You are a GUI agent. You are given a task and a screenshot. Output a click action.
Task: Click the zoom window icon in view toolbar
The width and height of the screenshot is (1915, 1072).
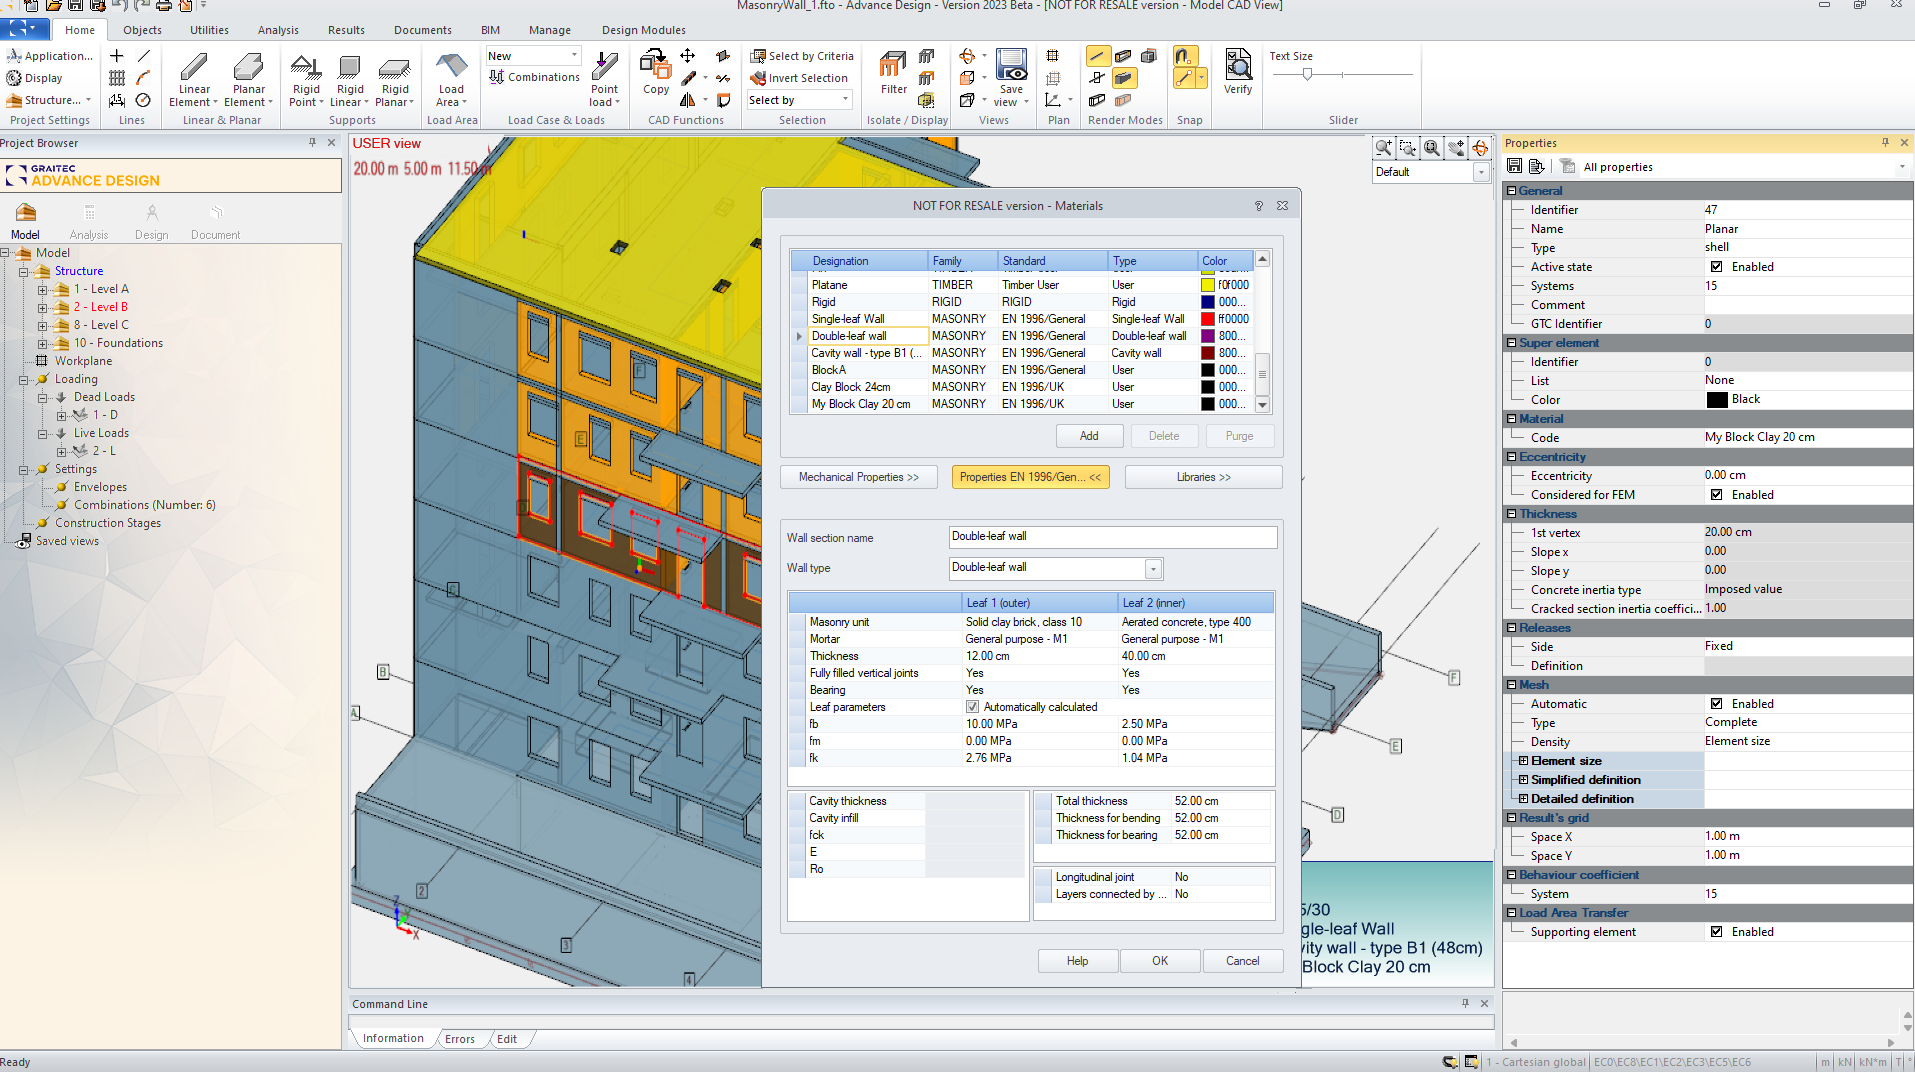(x=1408, y=148)
